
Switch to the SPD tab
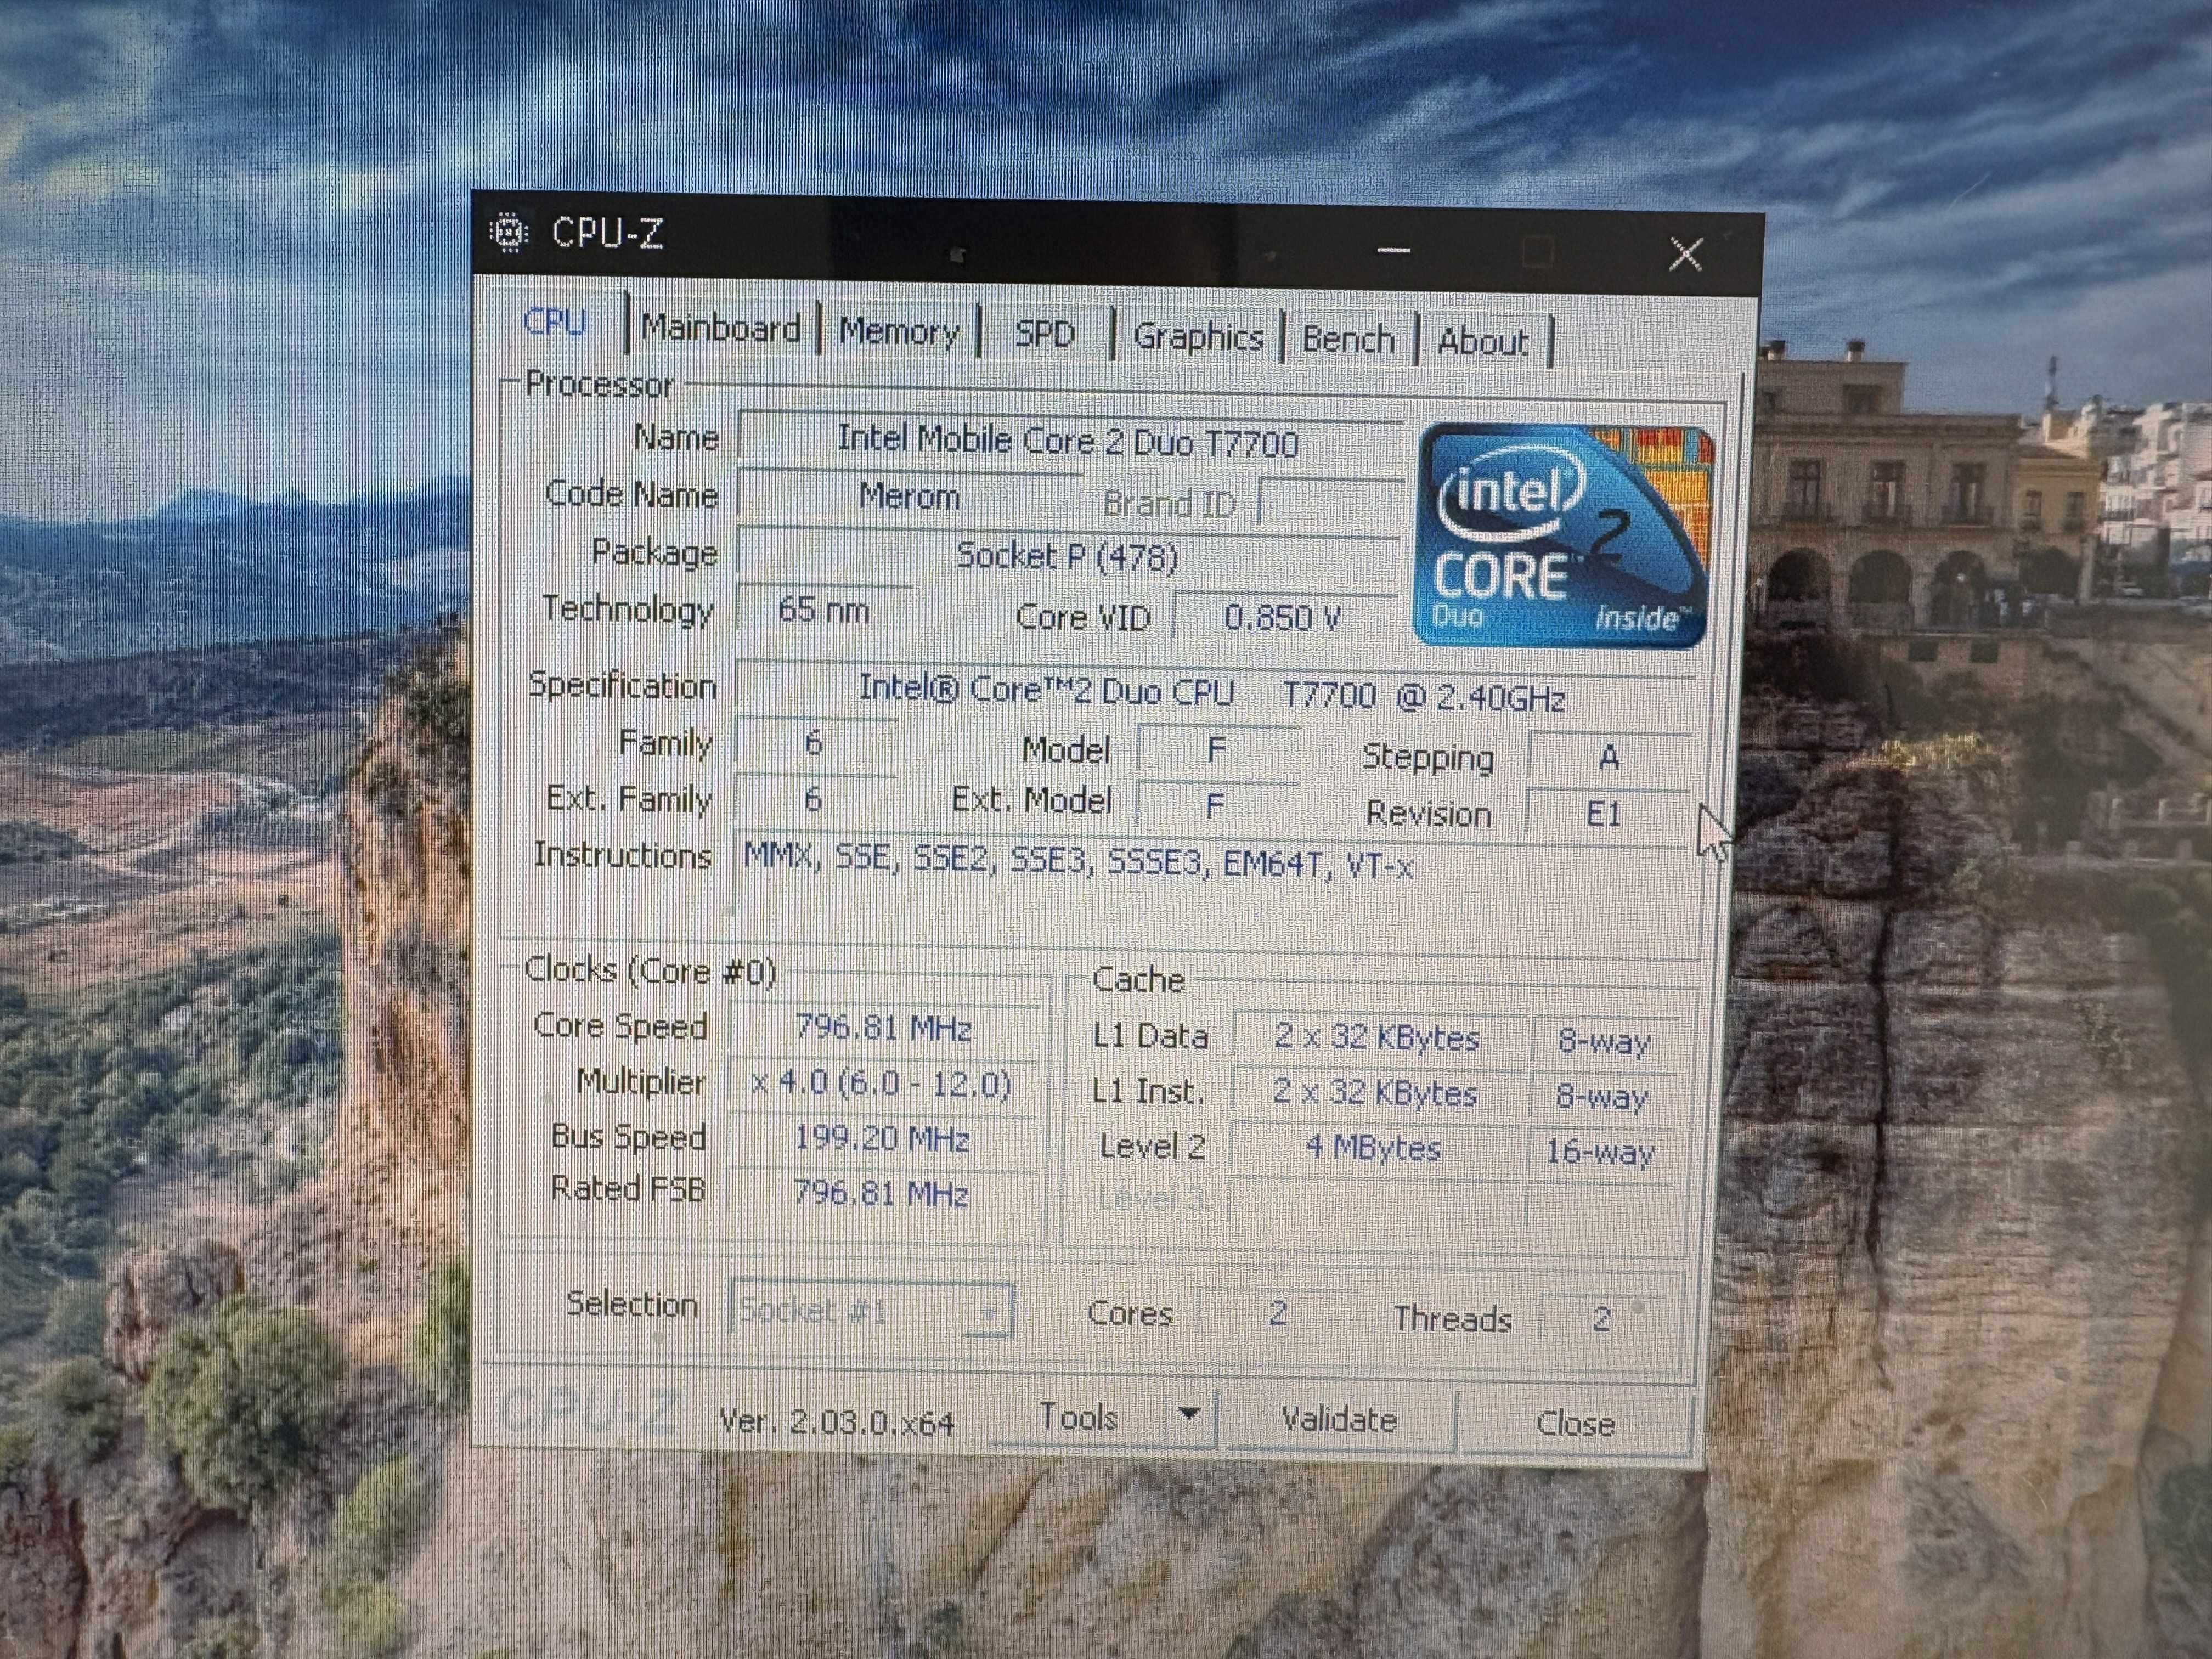(x=1044, y=333)
